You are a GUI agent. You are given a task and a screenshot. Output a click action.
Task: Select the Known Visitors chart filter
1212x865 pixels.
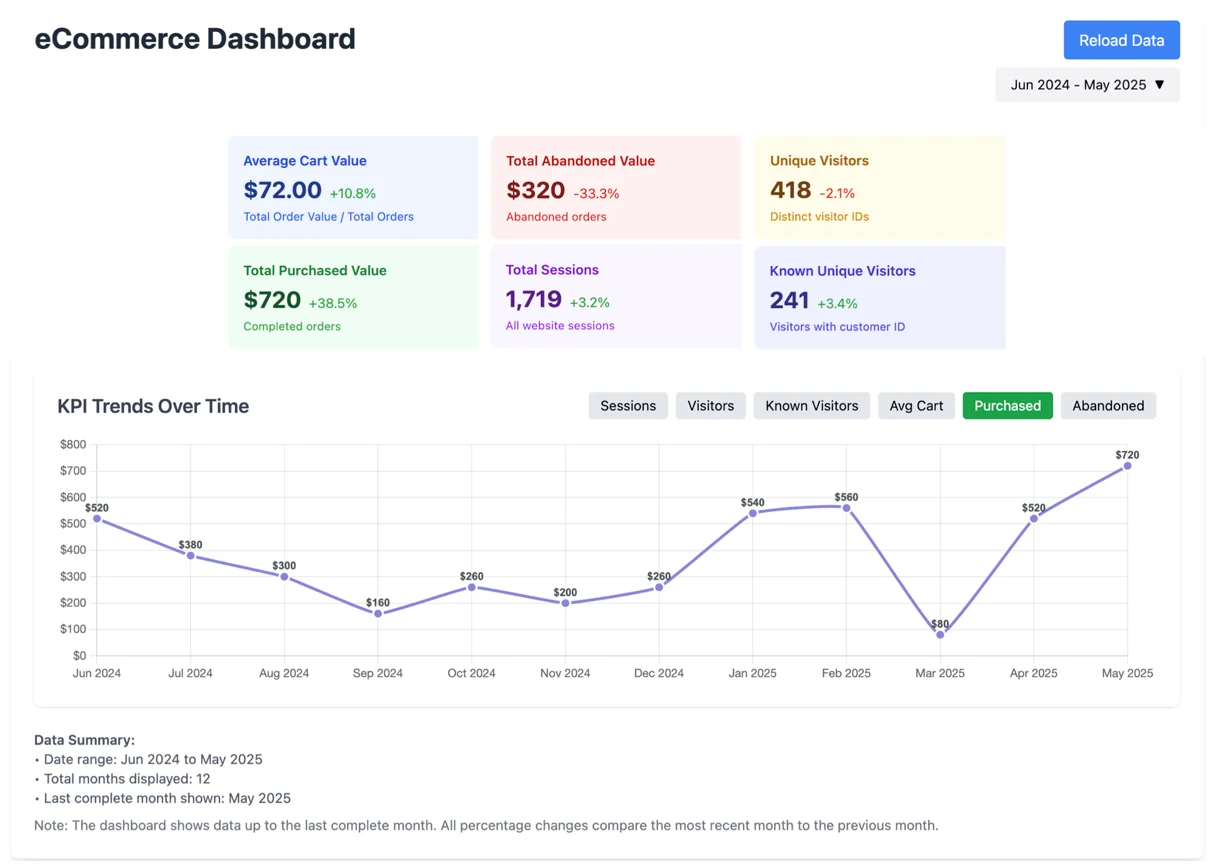tap(811, 406)
